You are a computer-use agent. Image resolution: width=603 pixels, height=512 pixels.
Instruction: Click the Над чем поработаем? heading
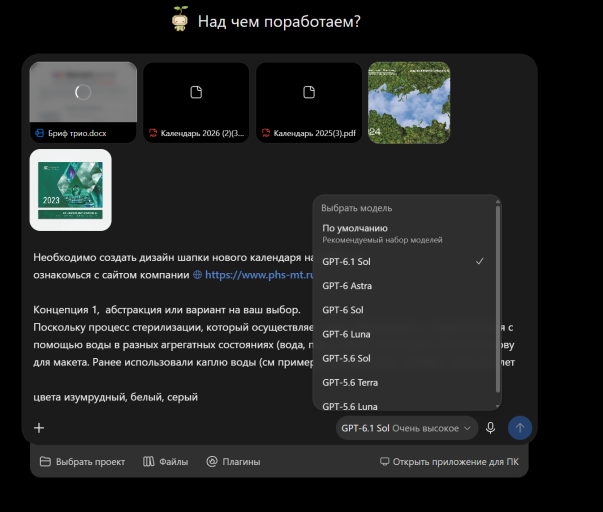279,22
